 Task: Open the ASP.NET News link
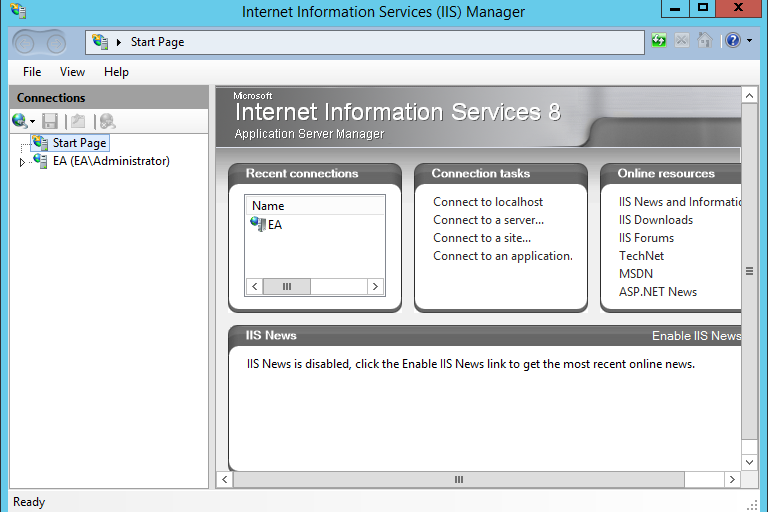coord(658,292)
